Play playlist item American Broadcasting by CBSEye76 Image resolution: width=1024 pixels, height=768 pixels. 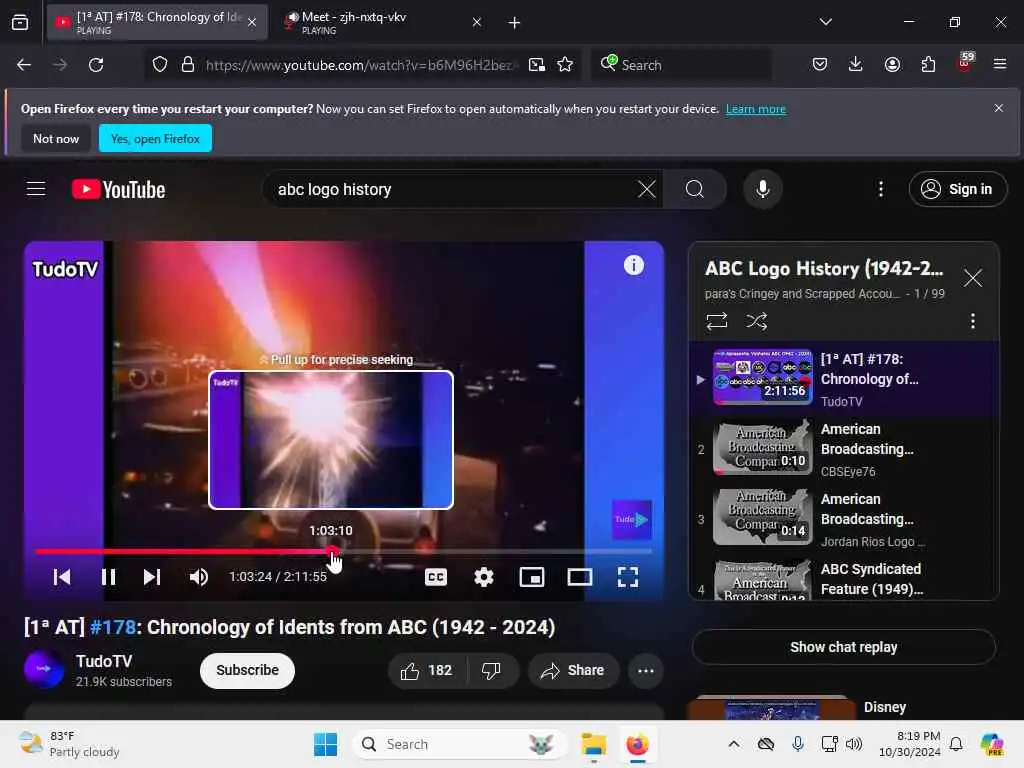pos(844,449)
